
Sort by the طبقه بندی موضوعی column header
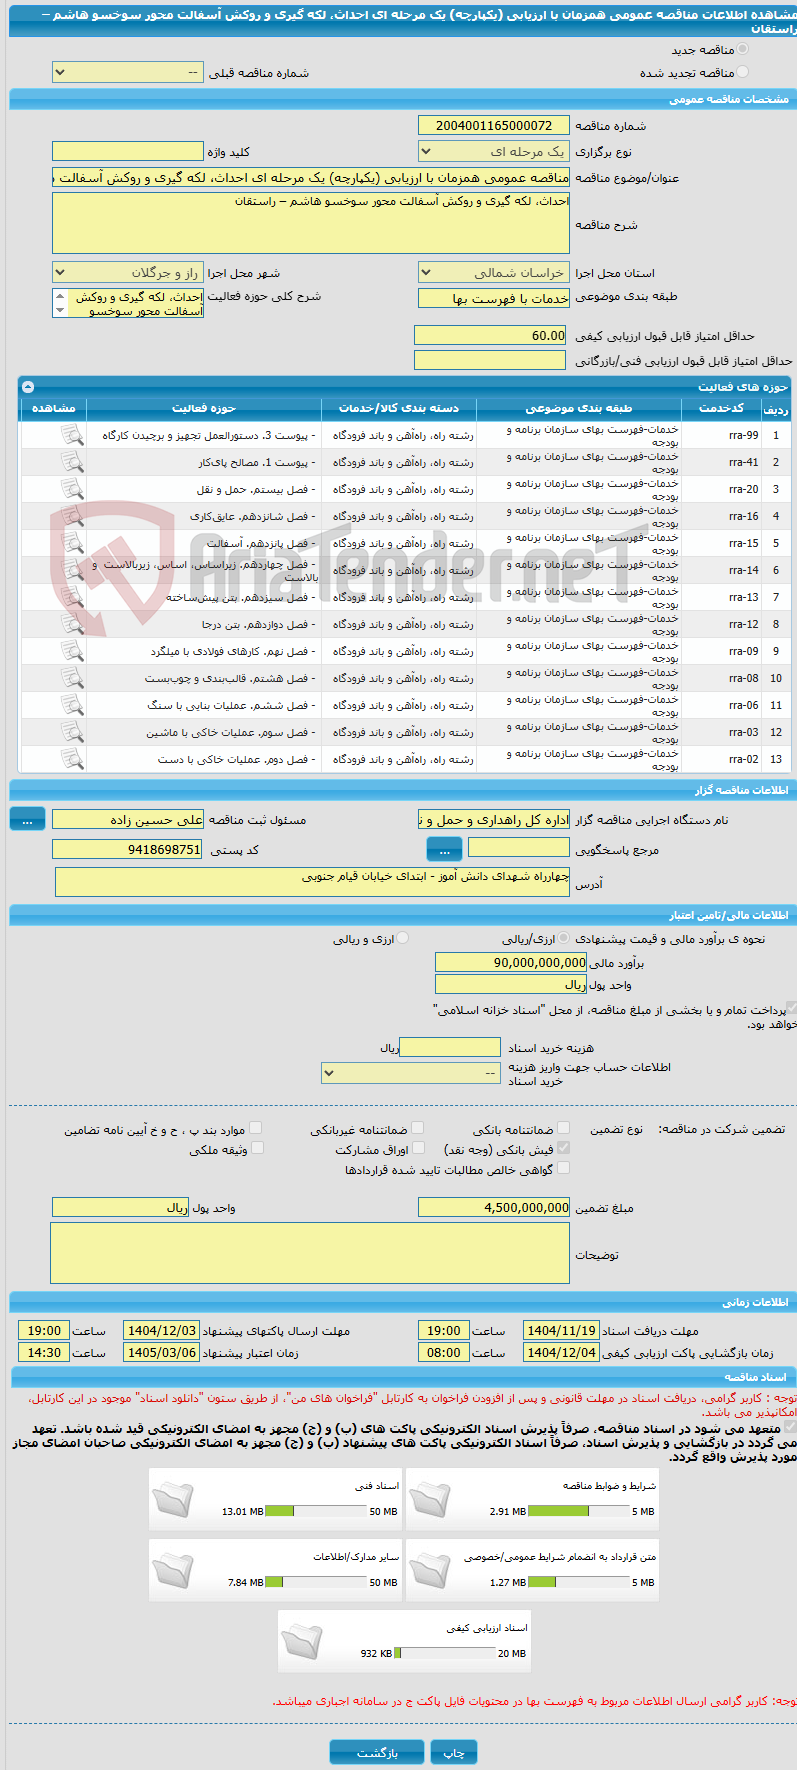[x=579, y=408]
